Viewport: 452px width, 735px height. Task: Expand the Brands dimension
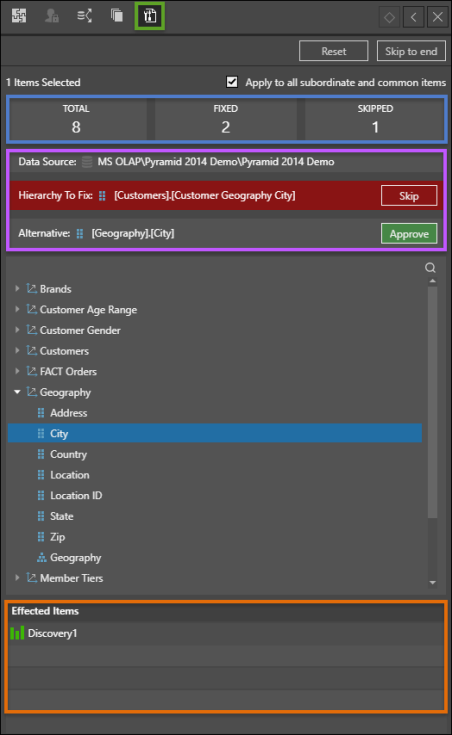tap(17, 288)
